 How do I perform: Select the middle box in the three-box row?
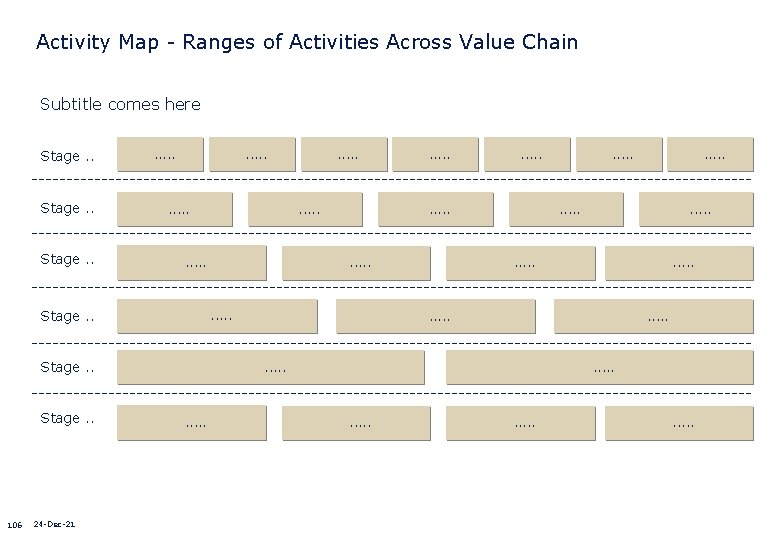coord(436,316)
